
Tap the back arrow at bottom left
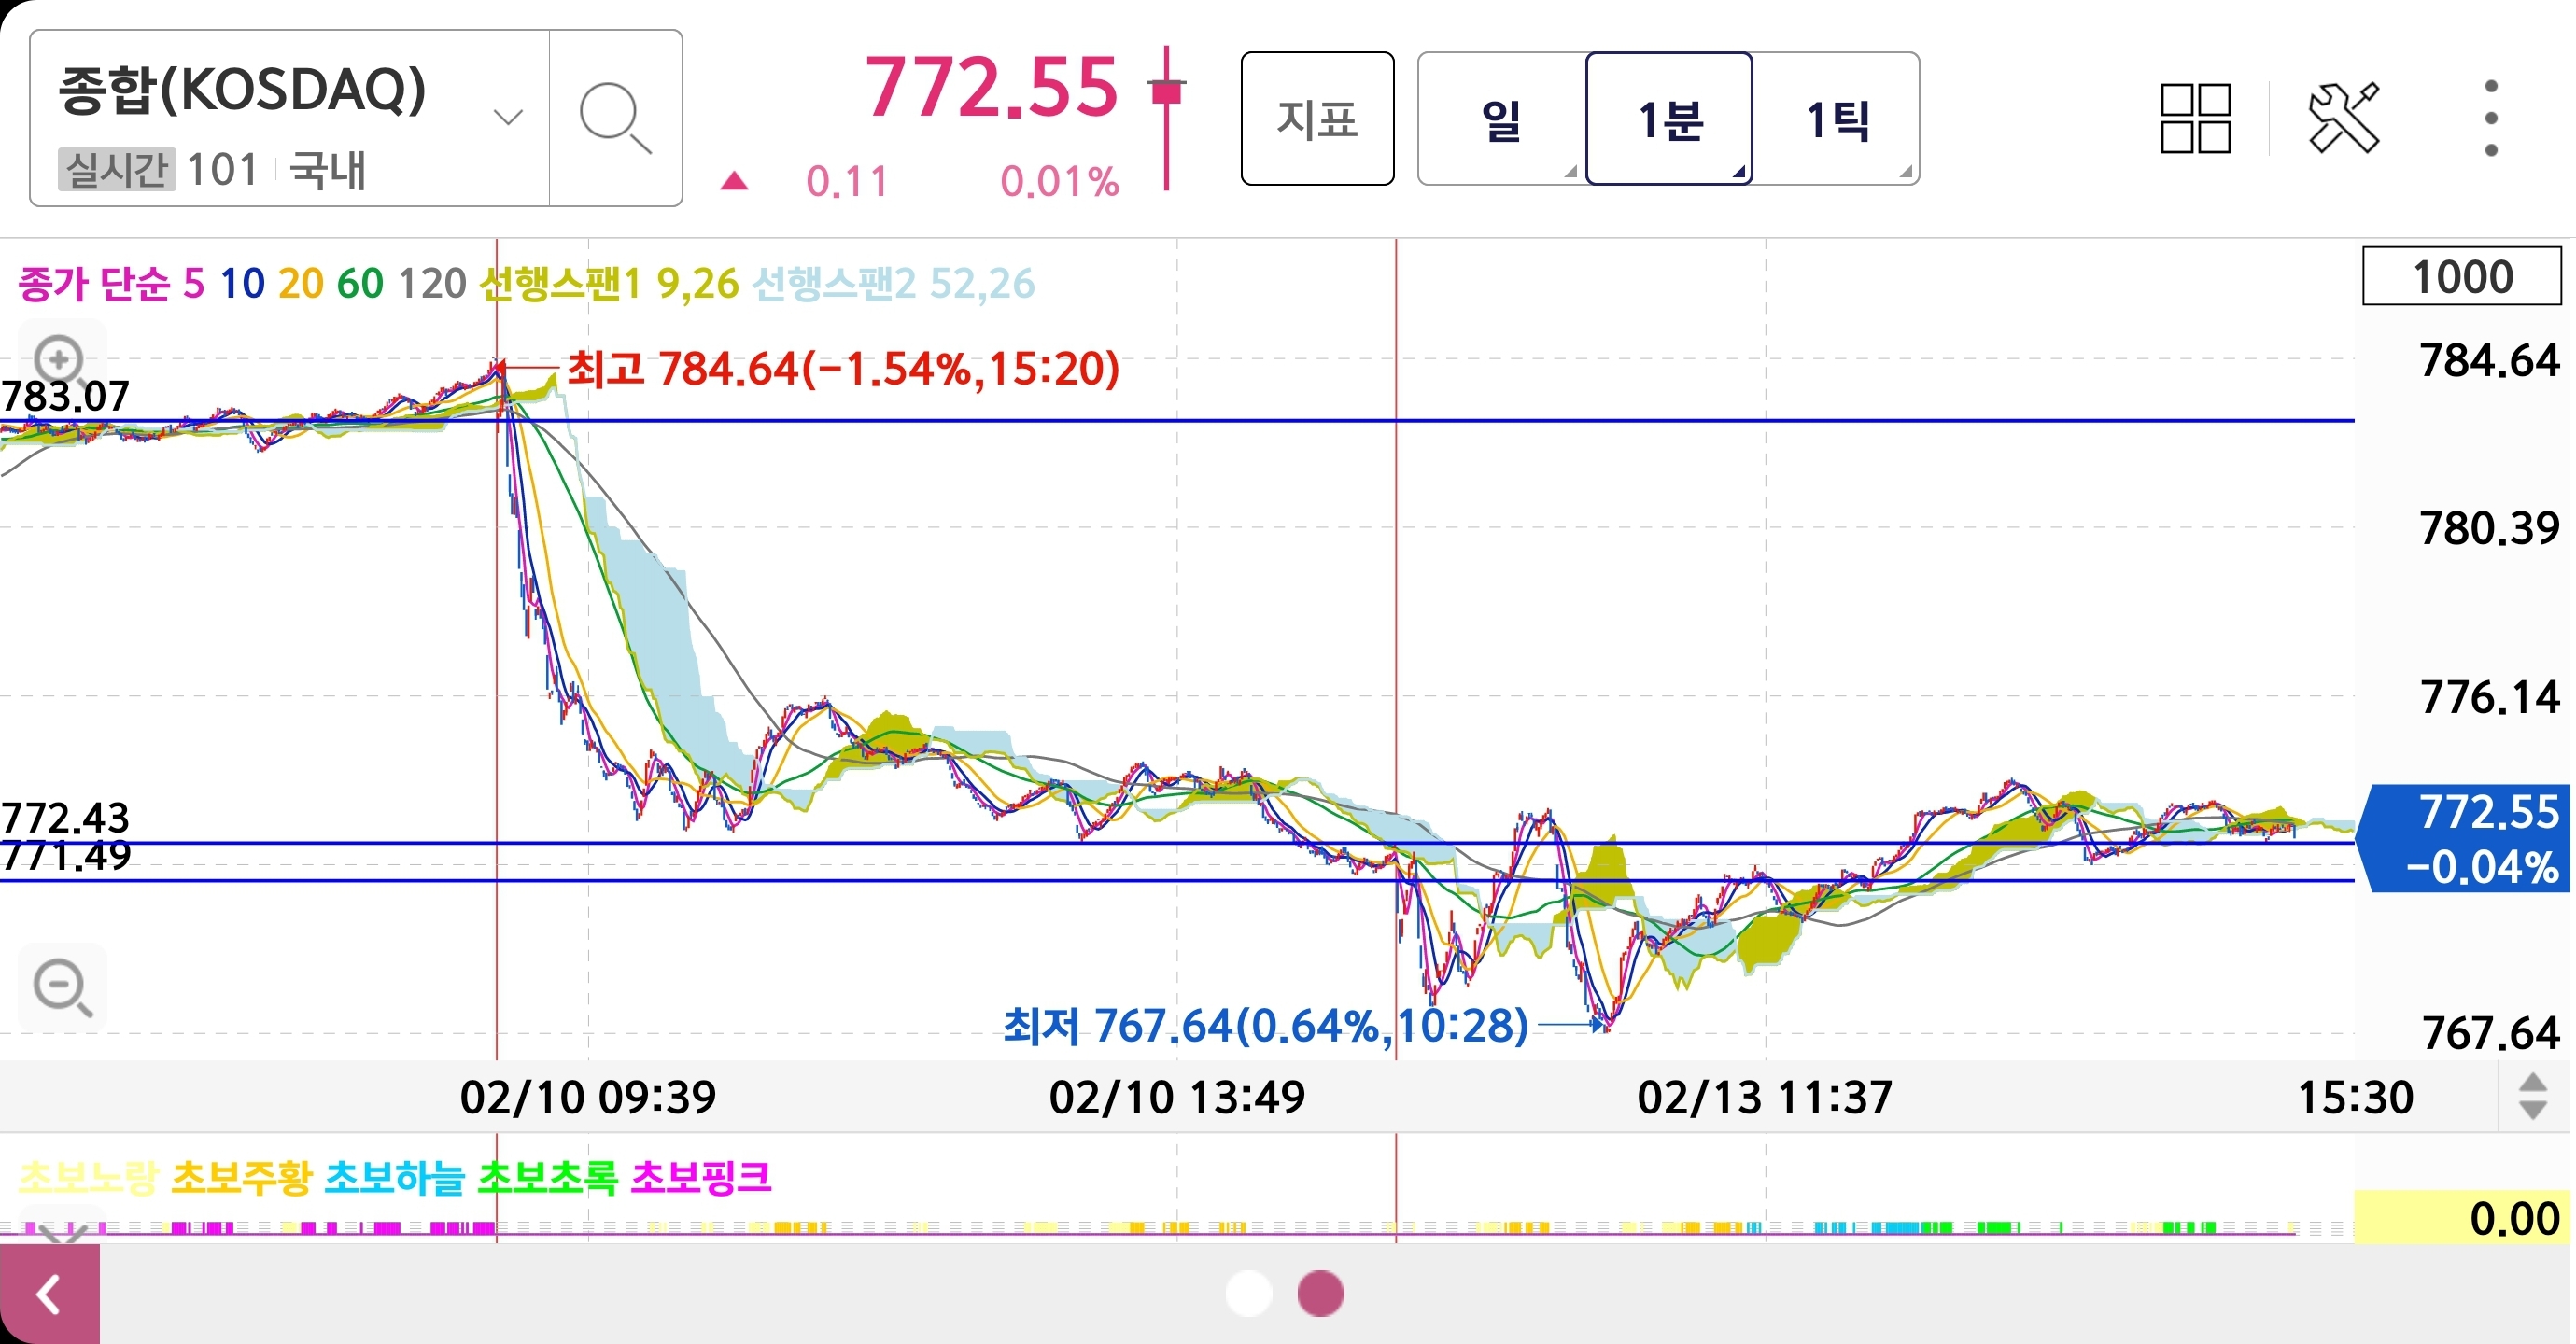click(x=49, y=1294)
